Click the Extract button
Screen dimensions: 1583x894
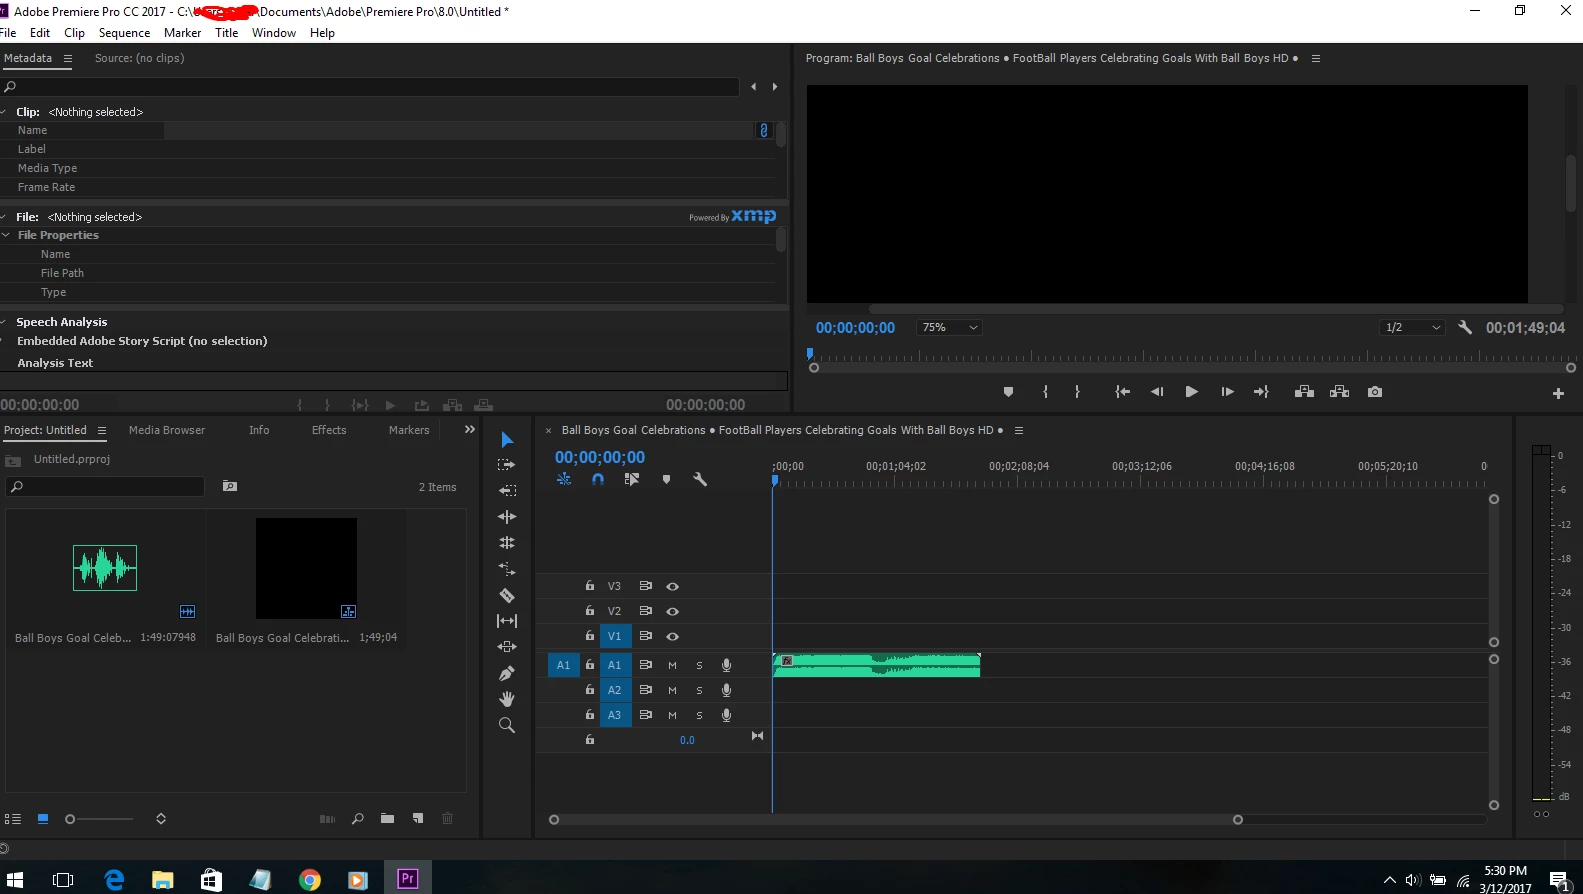click(x=1340, y=392)
